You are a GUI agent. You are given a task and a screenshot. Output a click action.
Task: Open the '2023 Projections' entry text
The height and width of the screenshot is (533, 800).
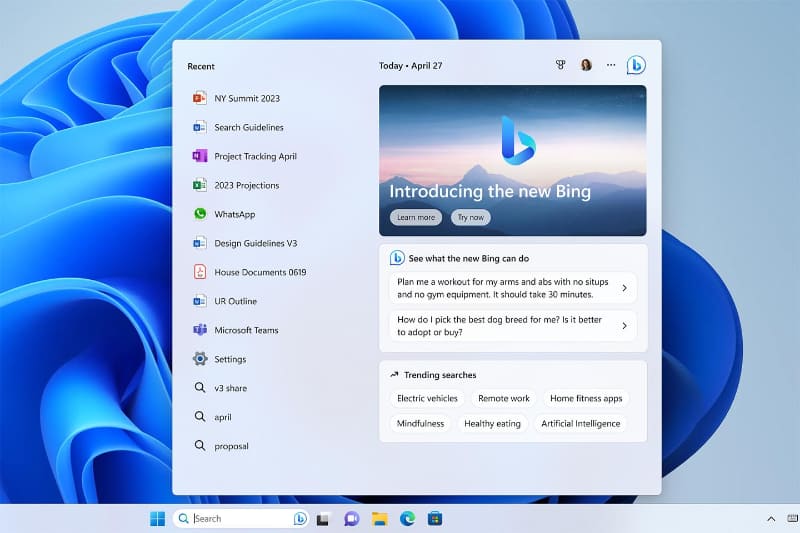tap(246, 186)
